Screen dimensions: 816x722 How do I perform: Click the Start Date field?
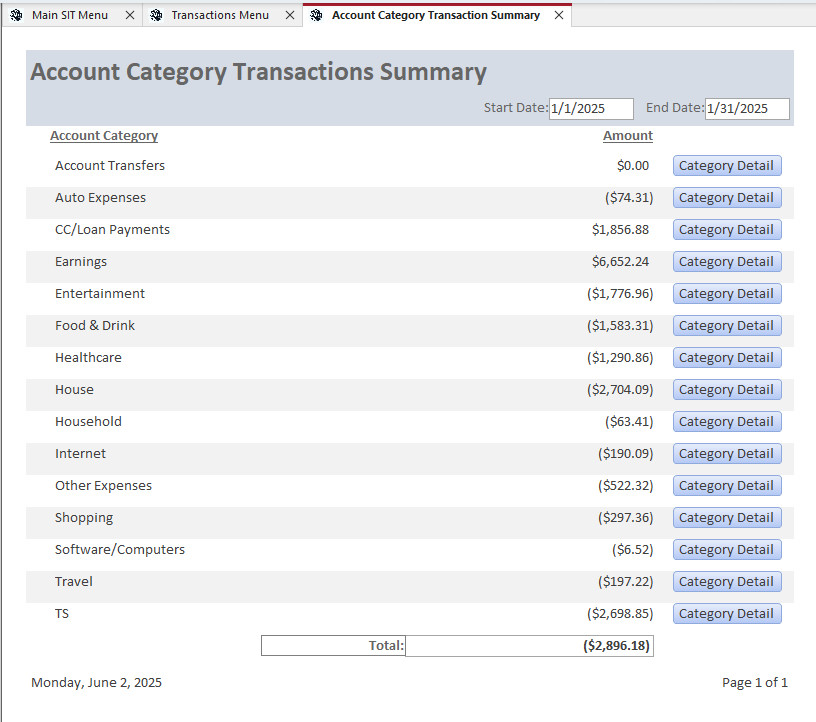(x=591, y=108)
